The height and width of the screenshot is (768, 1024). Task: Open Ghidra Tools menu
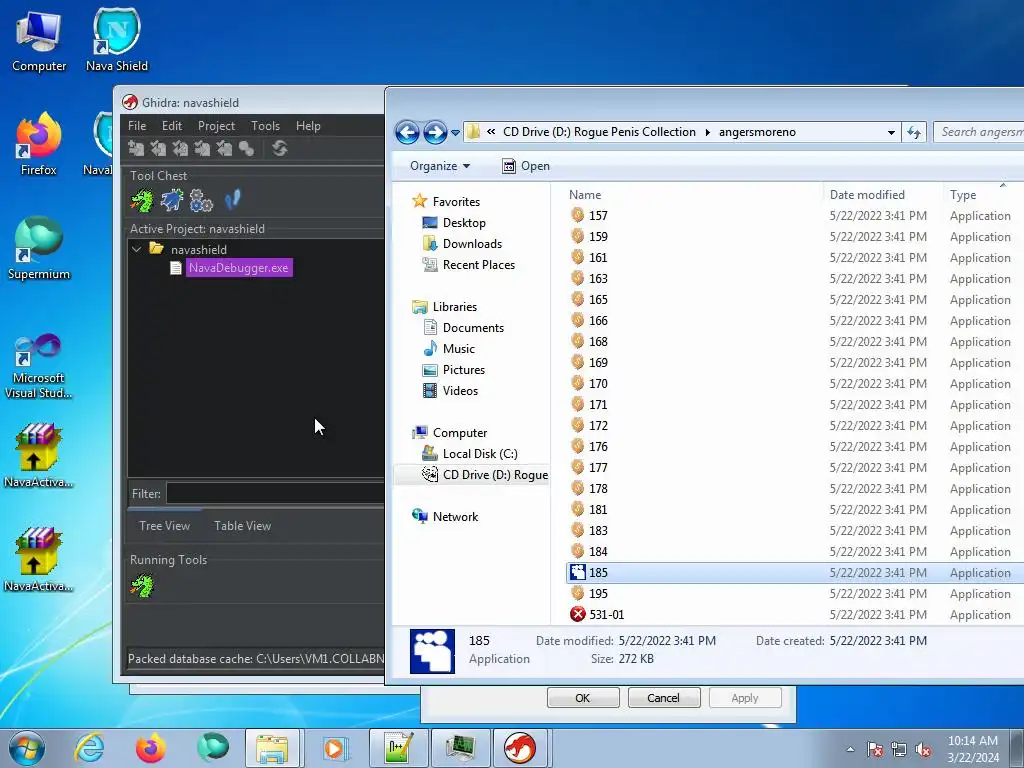[265, 125]
